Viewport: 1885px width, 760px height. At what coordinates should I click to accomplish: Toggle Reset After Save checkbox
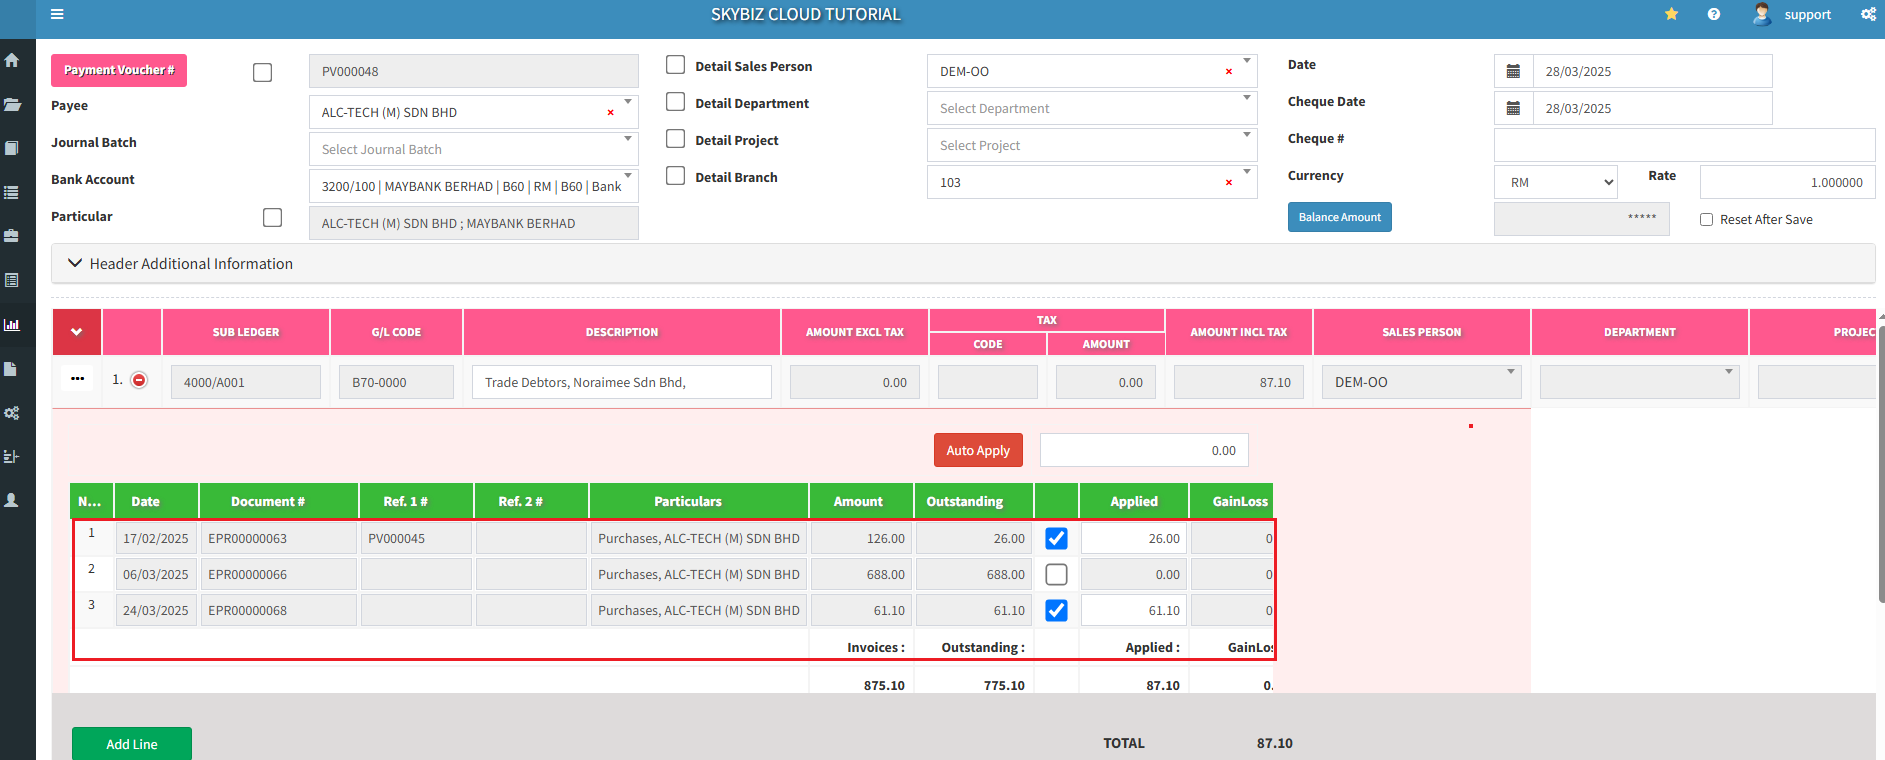click(x=1706, y=219)
